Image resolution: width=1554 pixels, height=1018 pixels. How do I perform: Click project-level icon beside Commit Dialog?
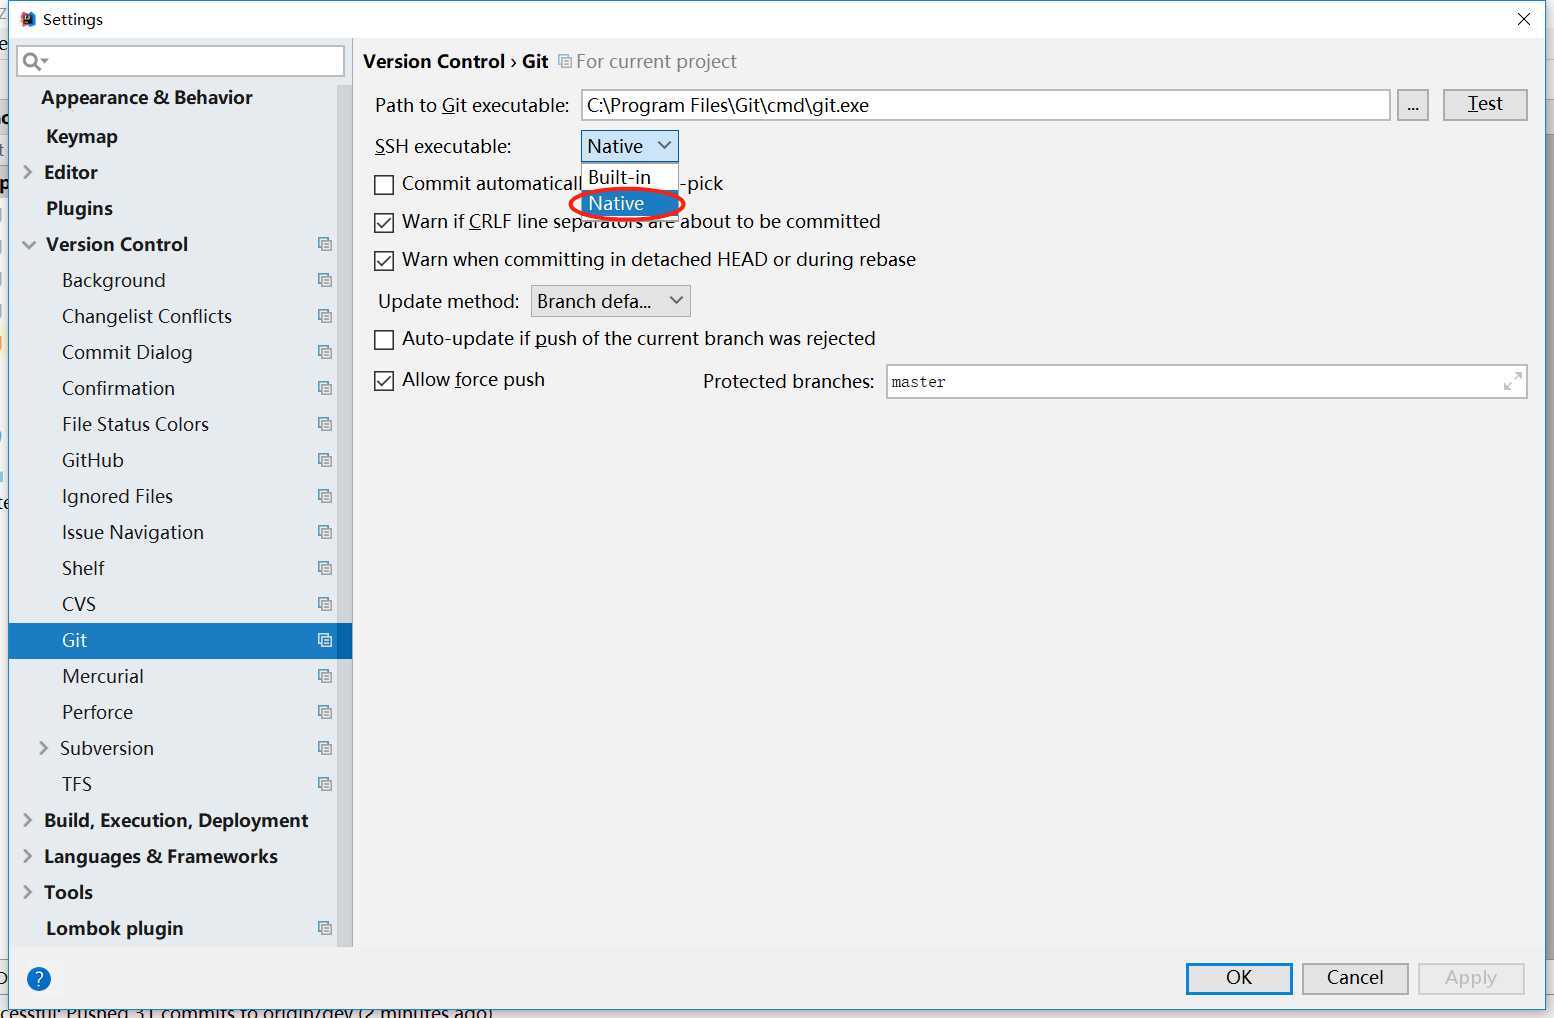(x=325, y=352)
